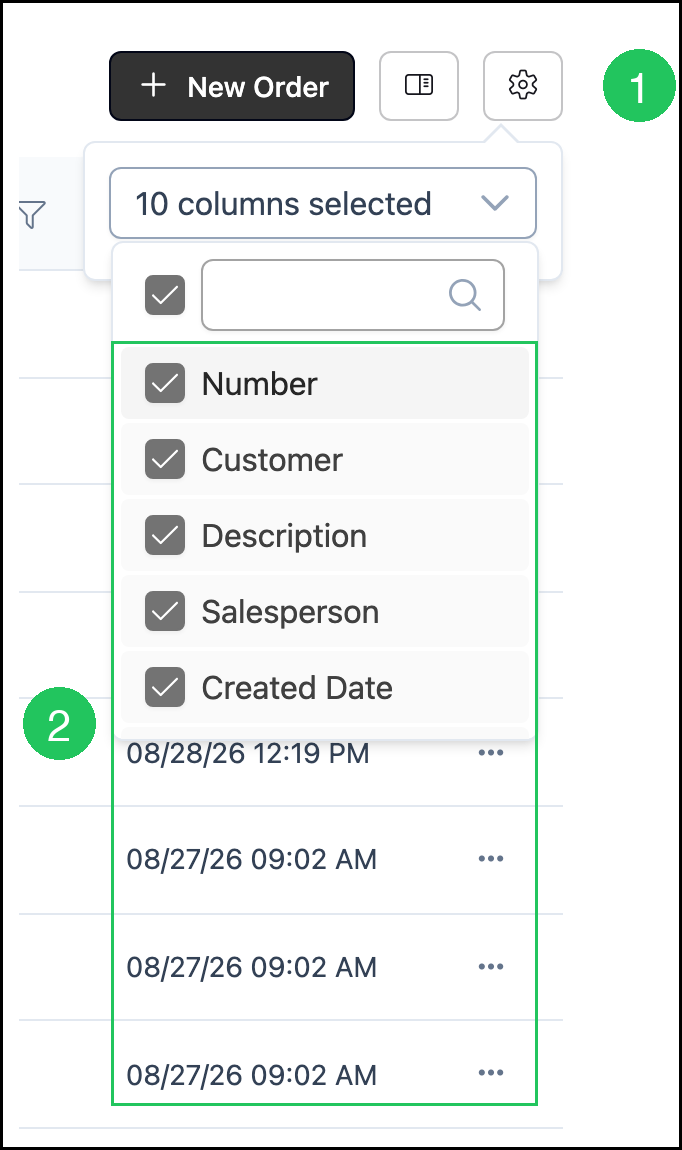Uncheck the Customer column checkbox

[x=165, y=459]
